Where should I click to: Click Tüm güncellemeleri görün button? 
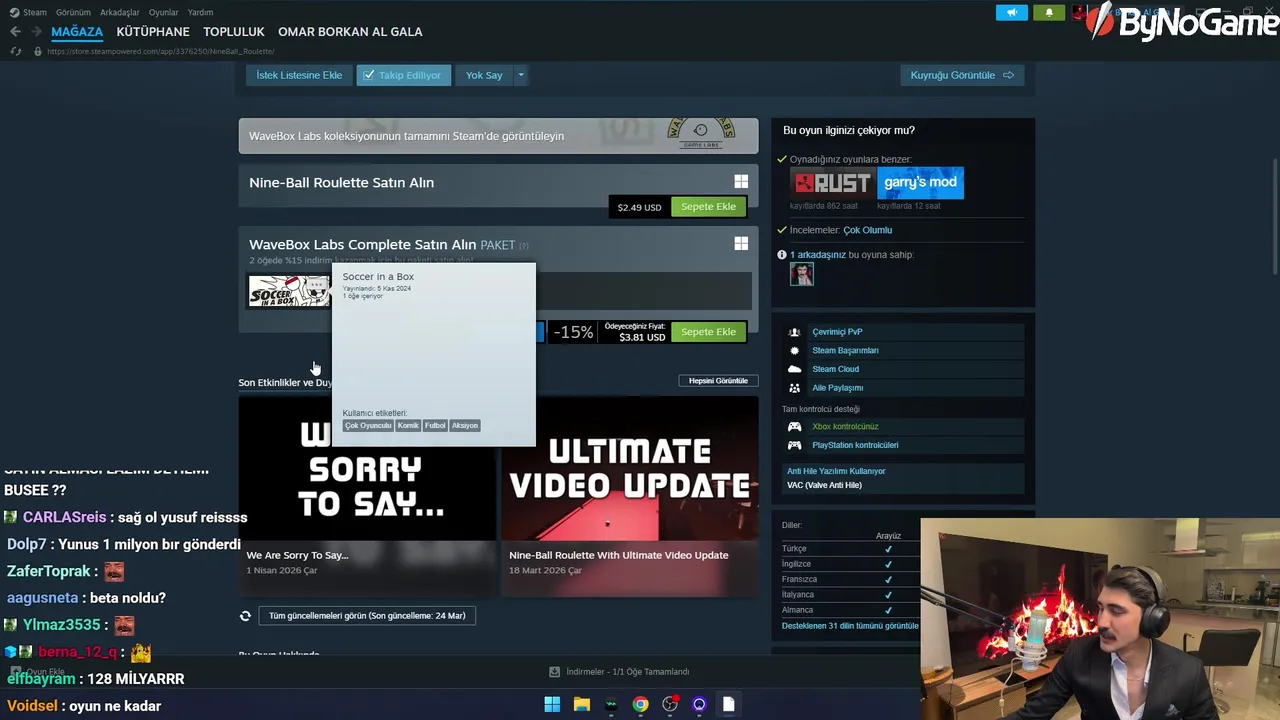(367, 616)
